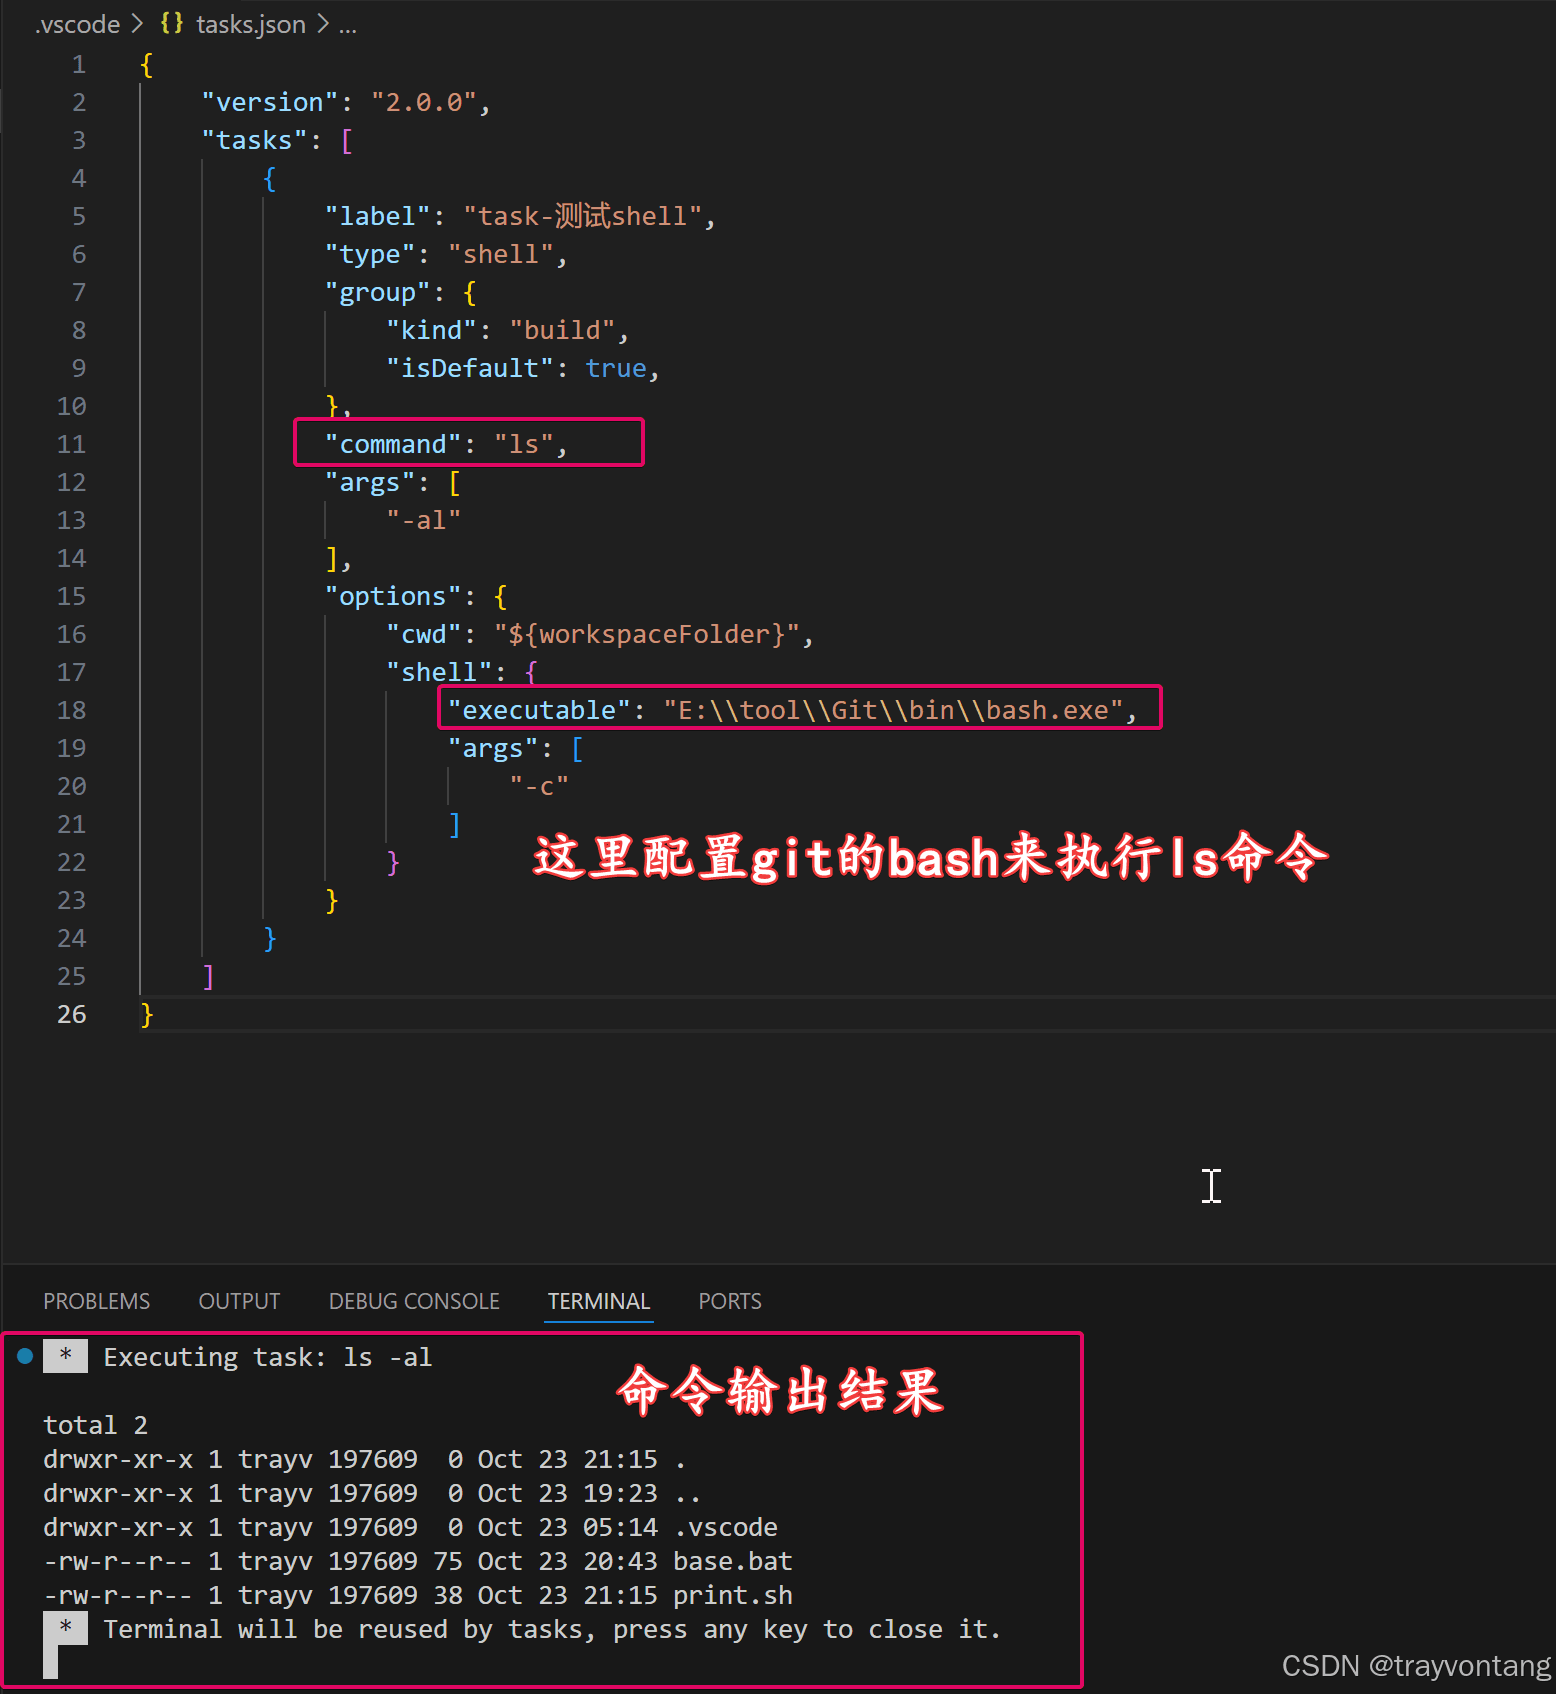
Task: Click line number 26 in the gutter
Action: click(x=71, y=1014)
